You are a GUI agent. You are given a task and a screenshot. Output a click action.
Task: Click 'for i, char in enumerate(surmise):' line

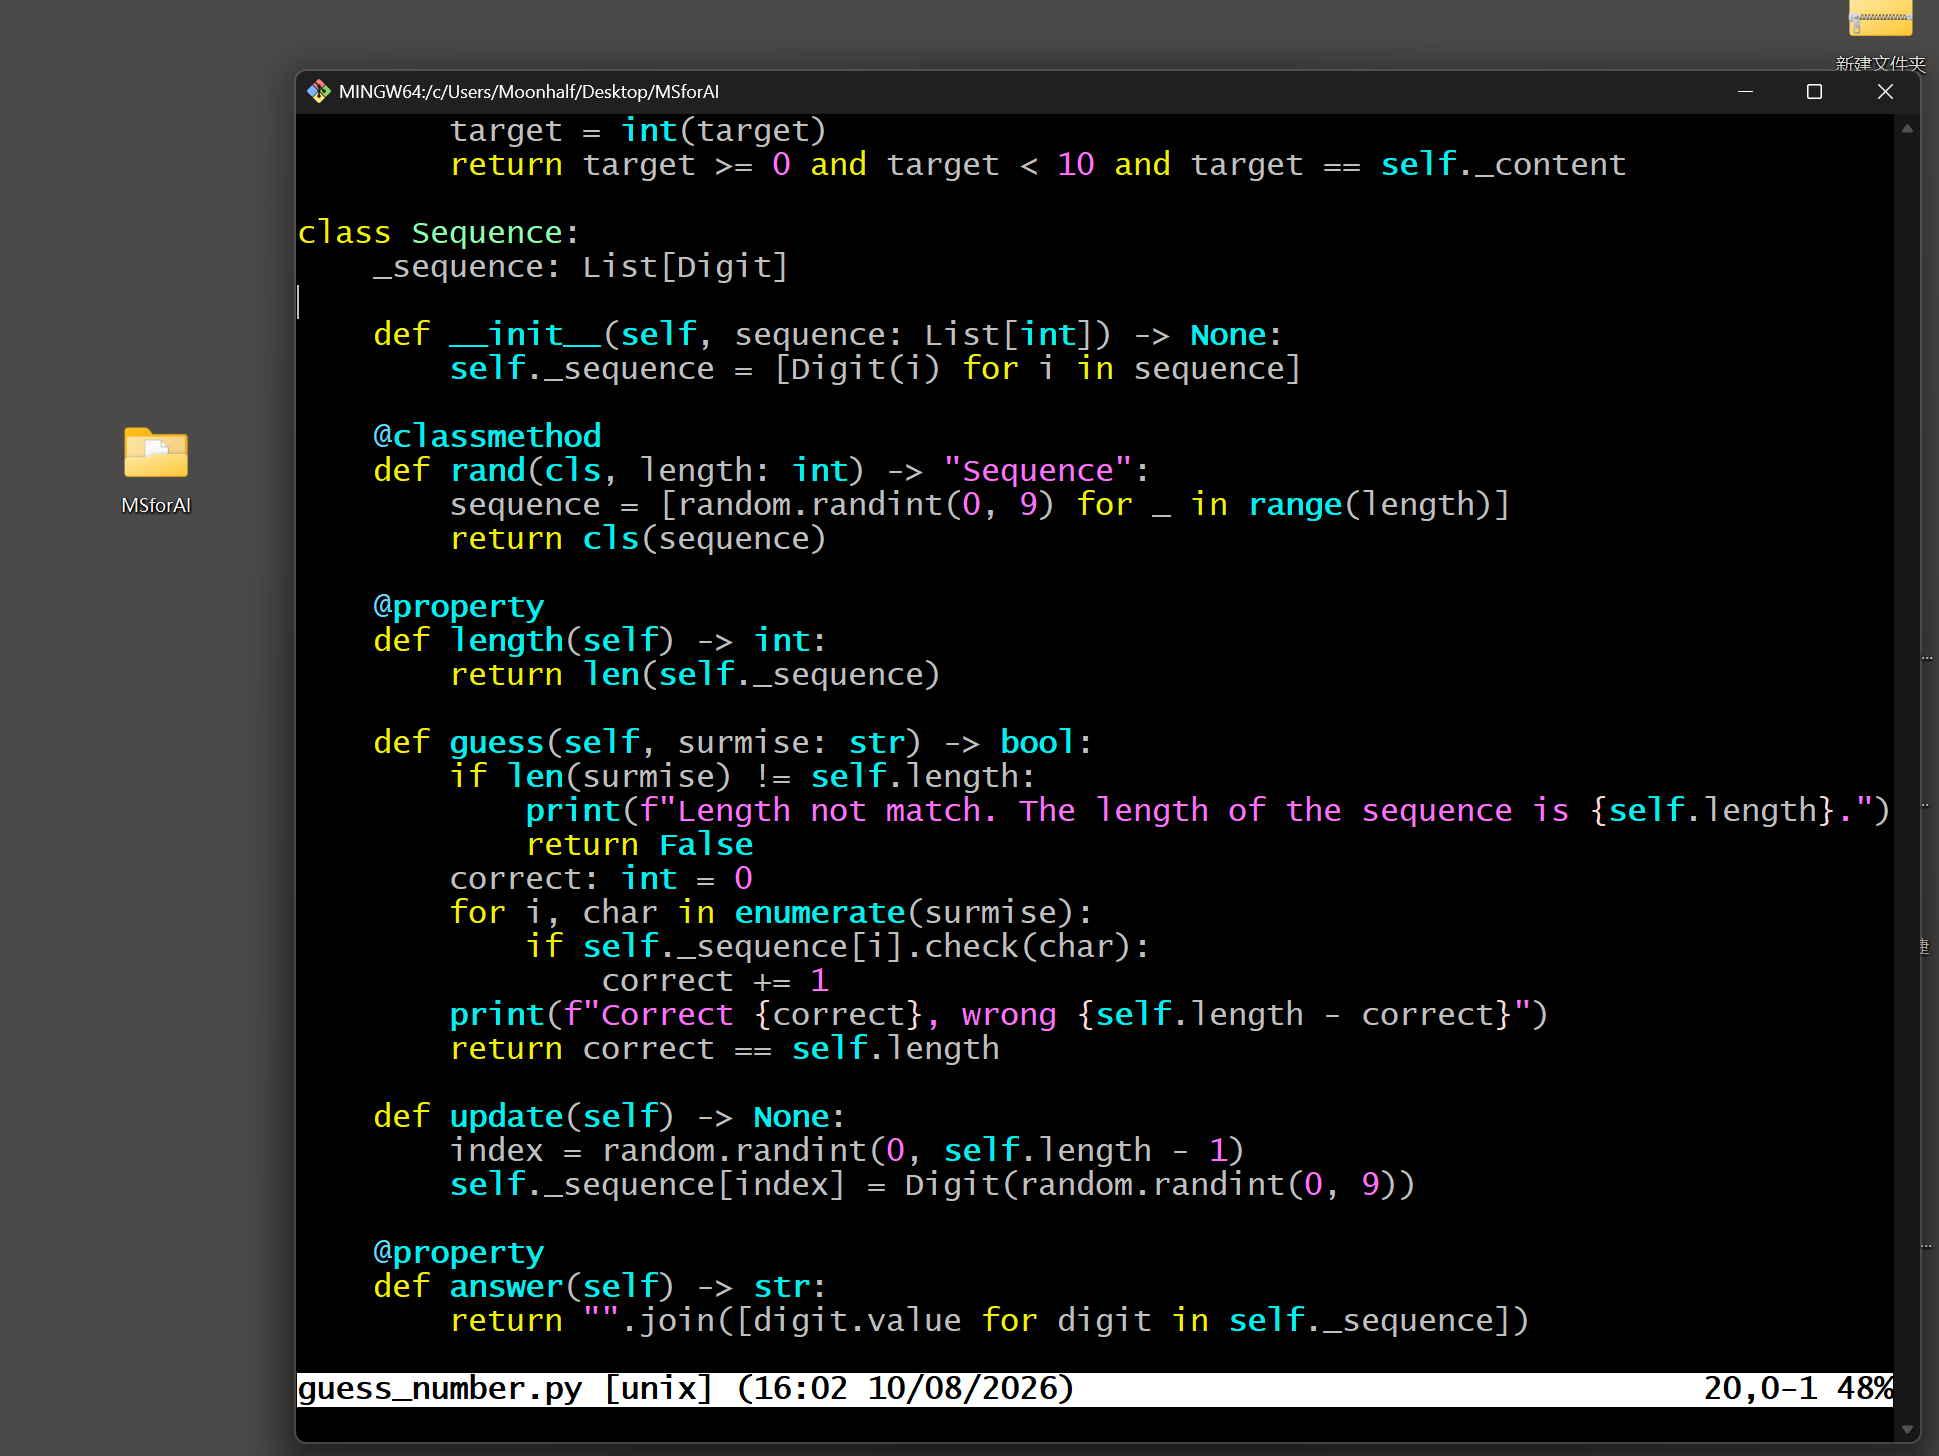(x=771, y=912)
